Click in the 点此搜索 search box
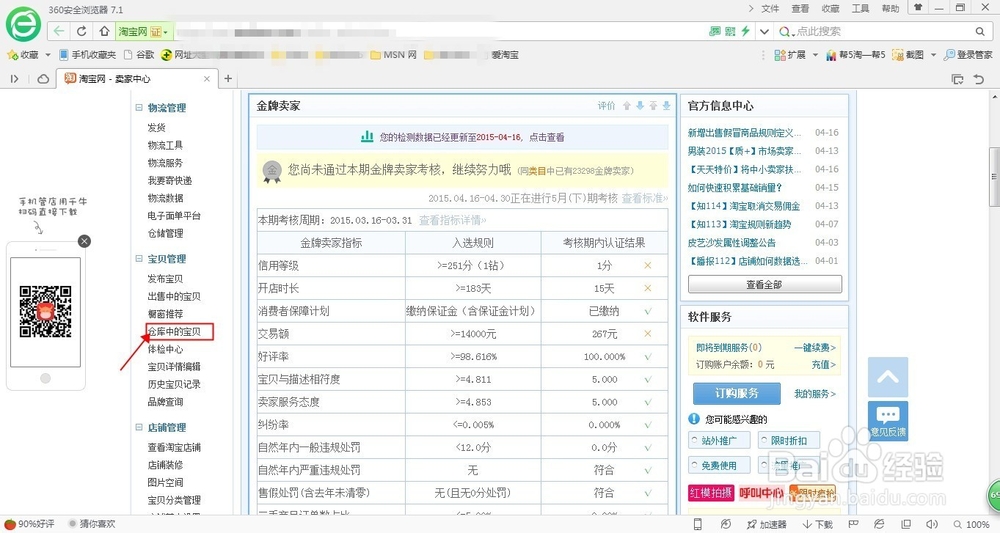Image resolution: width=1000 pixels, height=533 pixels. pos(882,31)
